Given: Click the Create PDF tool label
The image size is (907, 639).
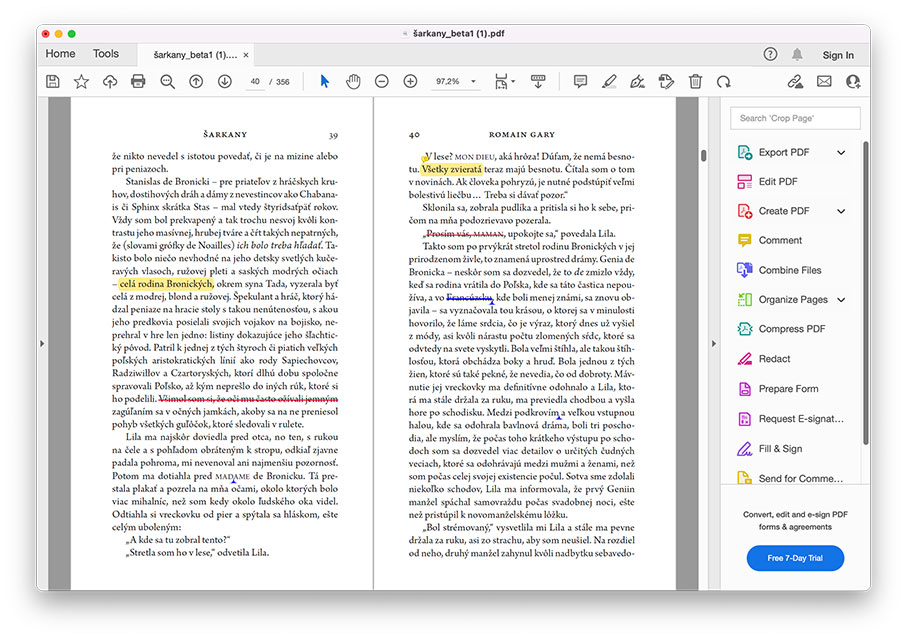Looking at the screenshot, I should pyautogui.click(x=784, y=211).
